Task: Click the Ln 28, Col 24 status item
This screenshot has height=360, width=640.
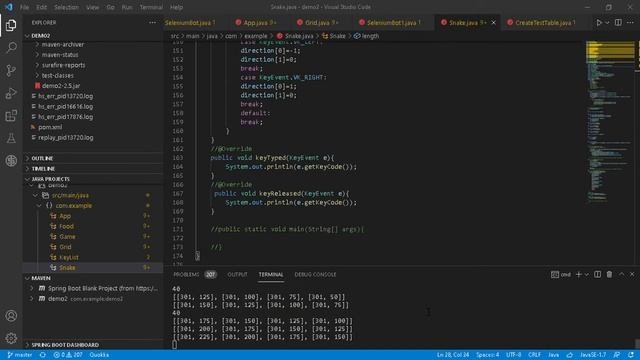Action: [453, 355]
